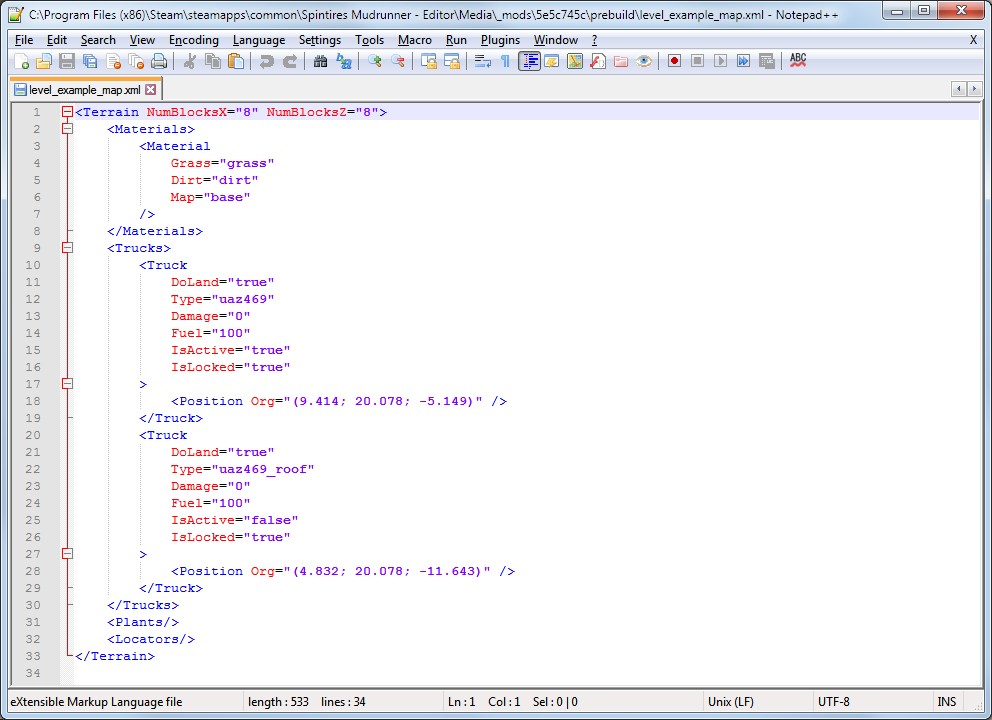The height and width of the screenshot is (720, 992).
Task: Click the Paste clipboard icon
Action: pos(235,61)
